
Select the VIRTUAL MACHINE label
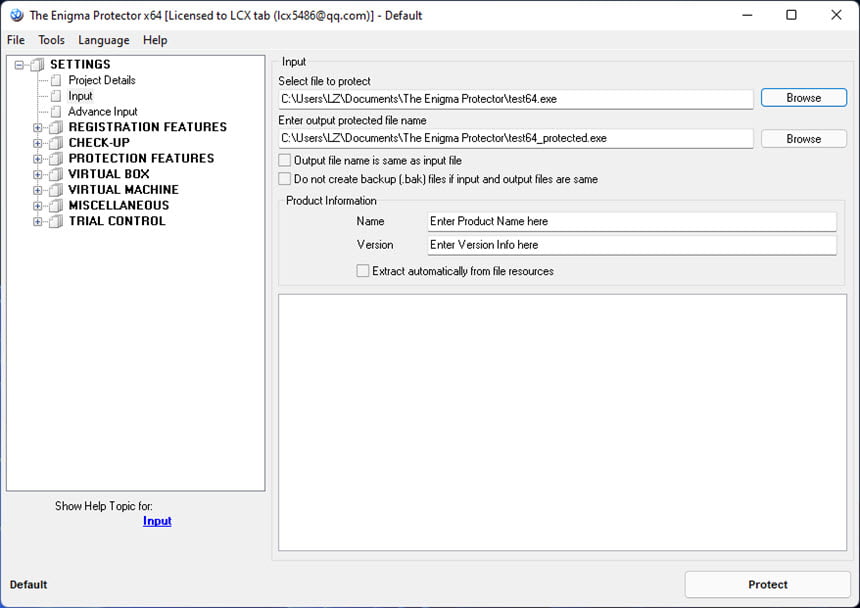coord(123,190)
